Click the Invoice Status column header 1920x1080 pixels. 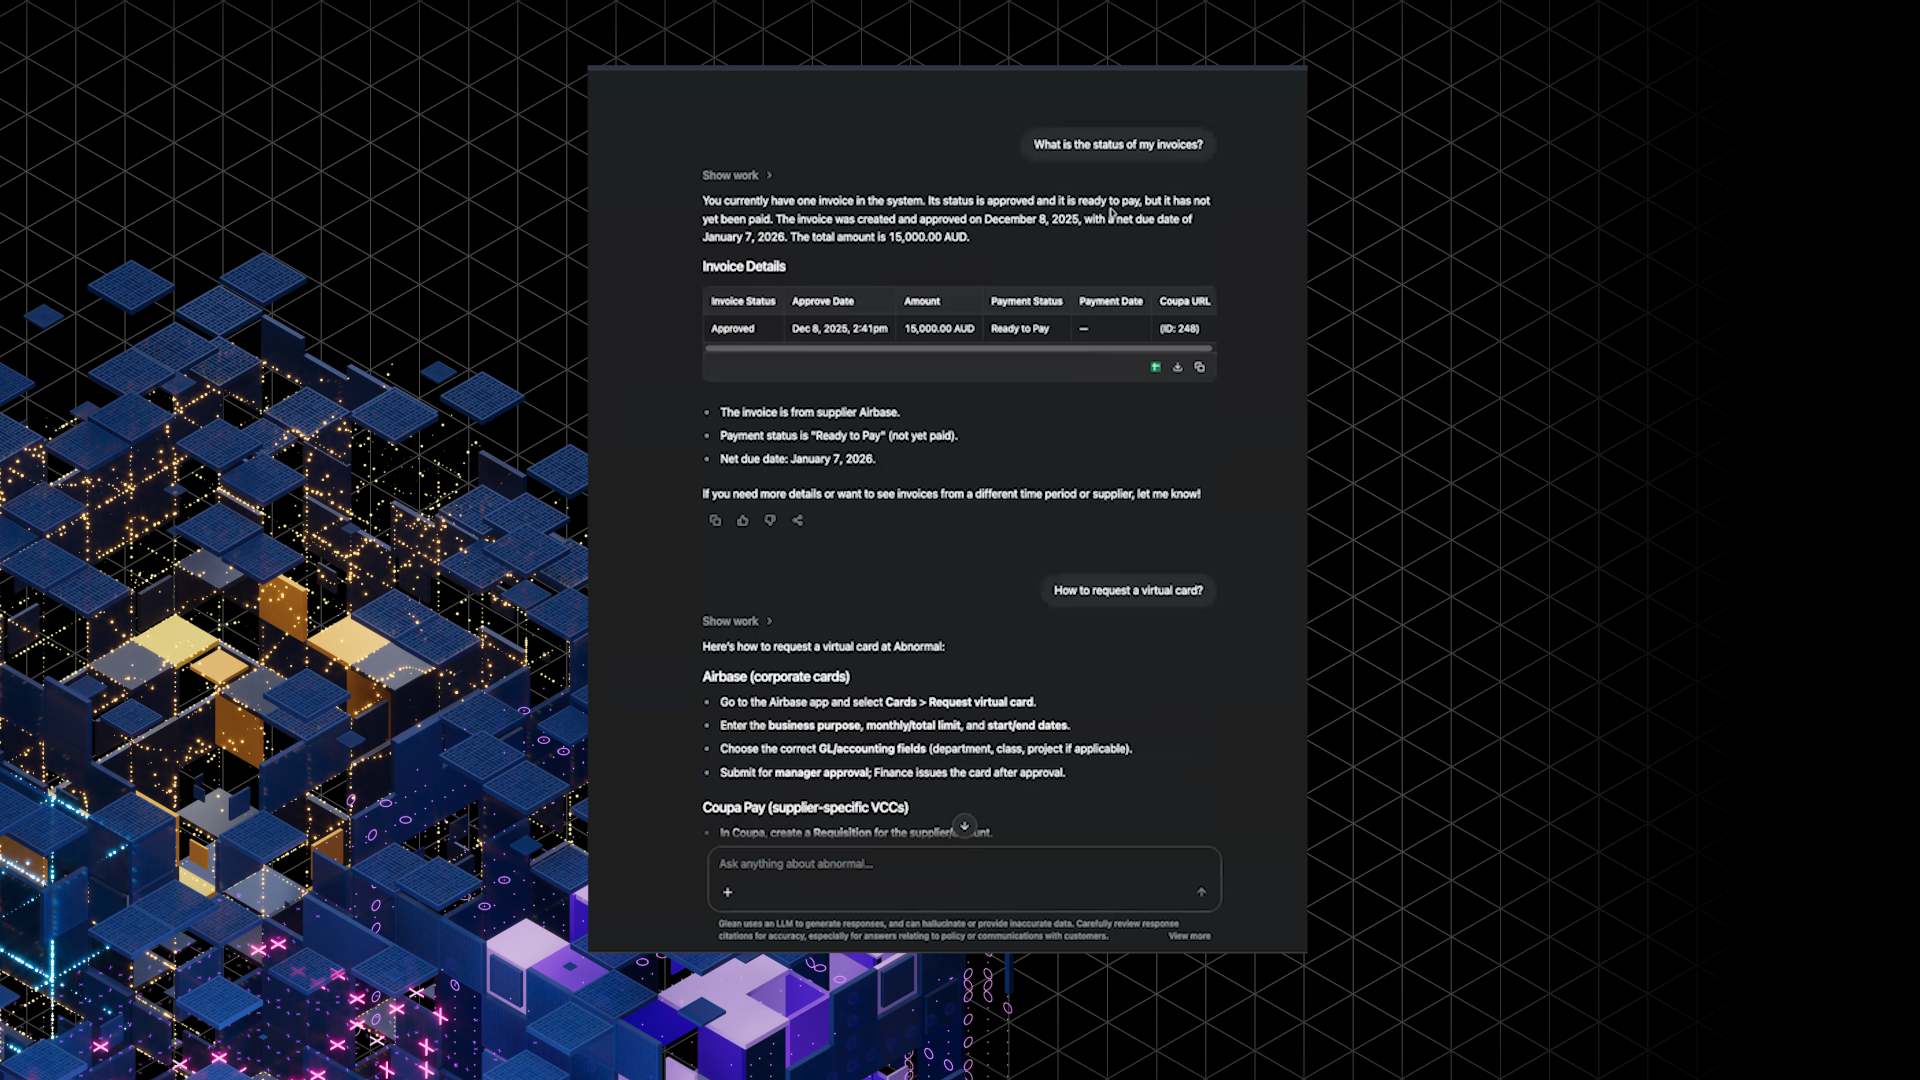point(743,301)
